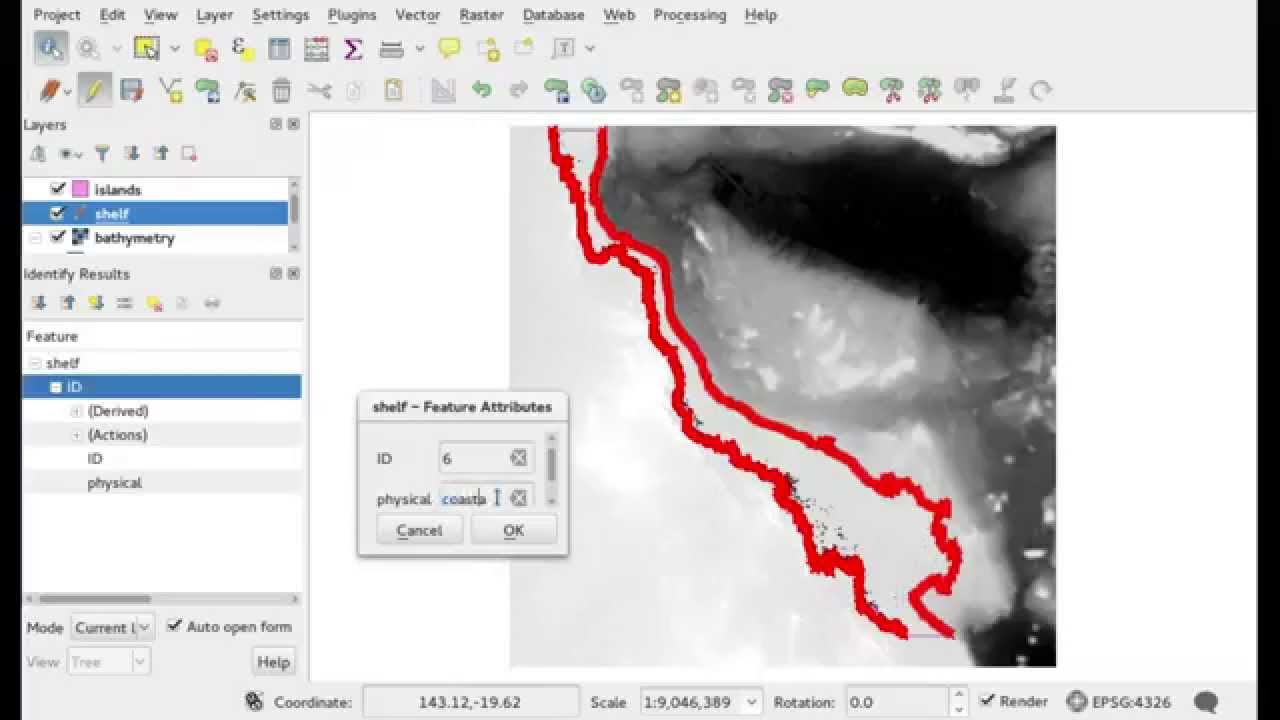The width and height of the screenshot is (1280, 720).
Task: Click the Rotation value field
Action: (896, 702)
